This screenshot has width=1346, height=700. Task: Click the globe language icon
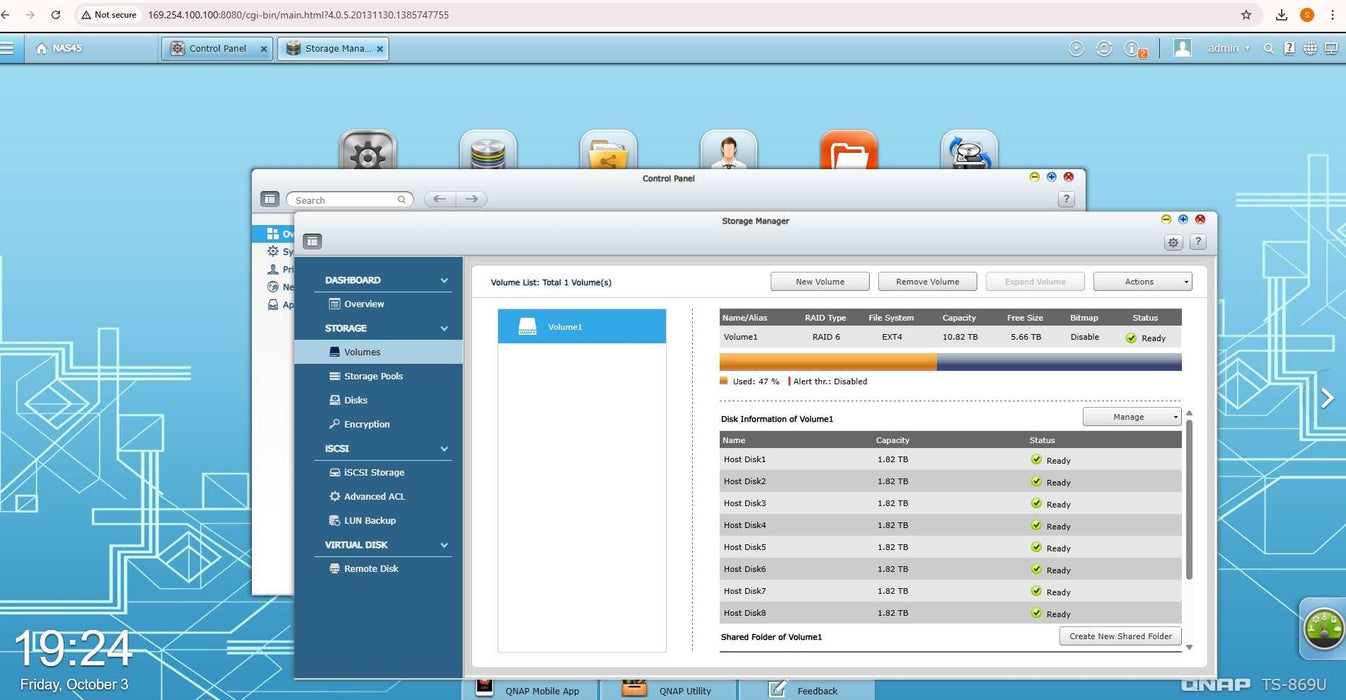point(1310,48)
